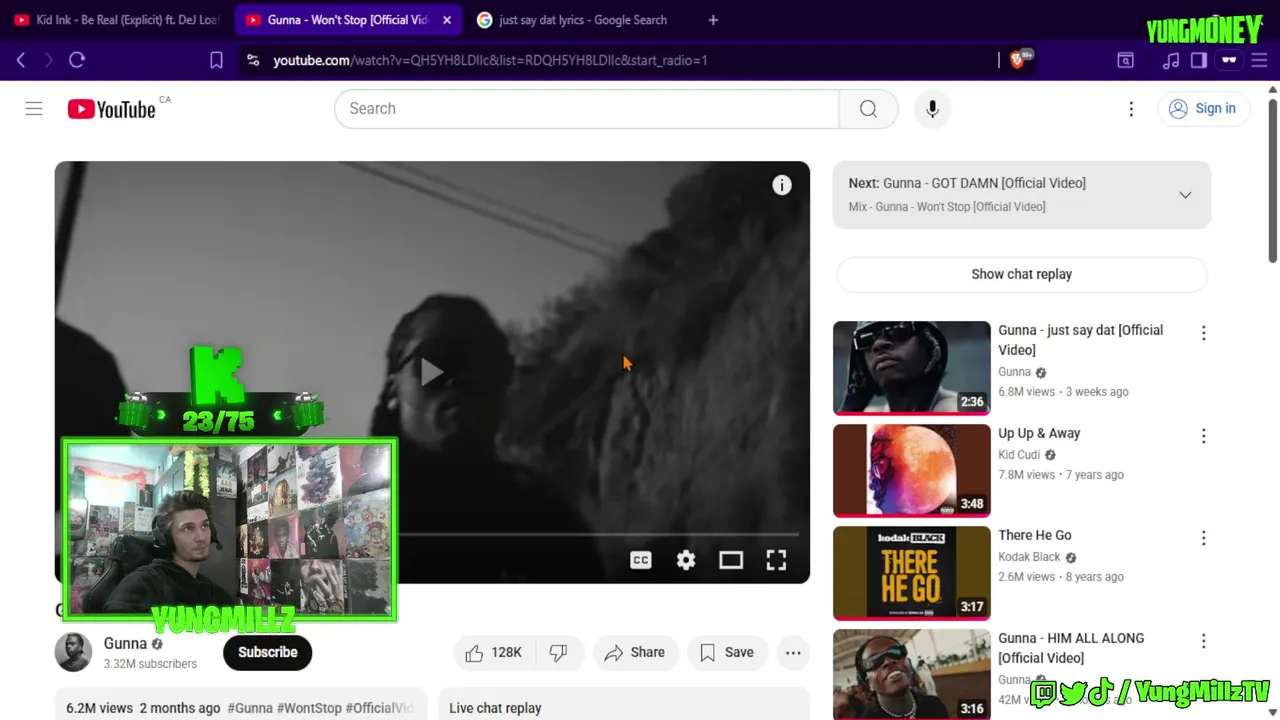1280x720 pixels.
Task: Click the Gunna channel name link
Action: (125, 644)
